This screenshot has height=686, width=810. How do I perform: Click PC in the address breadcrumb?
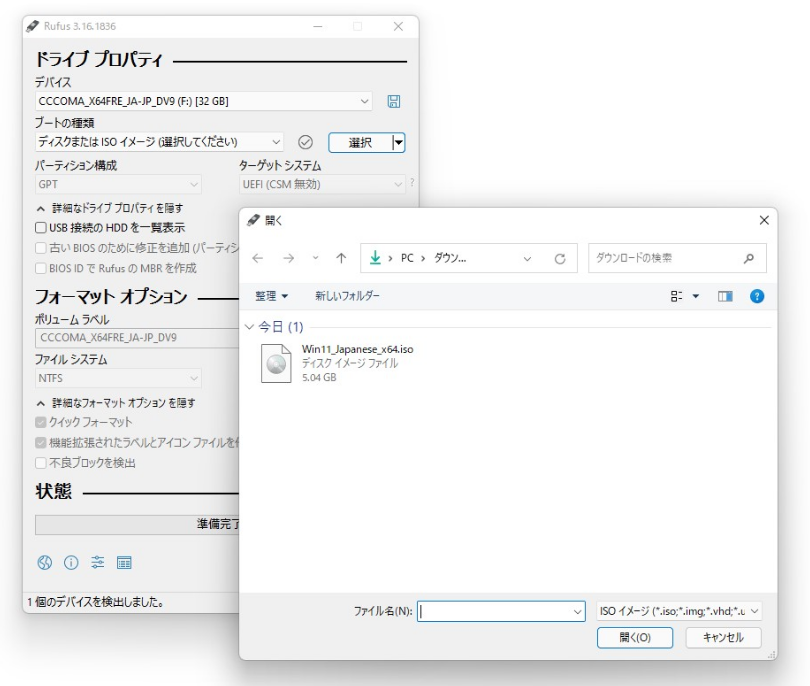[x=407, y=258]
